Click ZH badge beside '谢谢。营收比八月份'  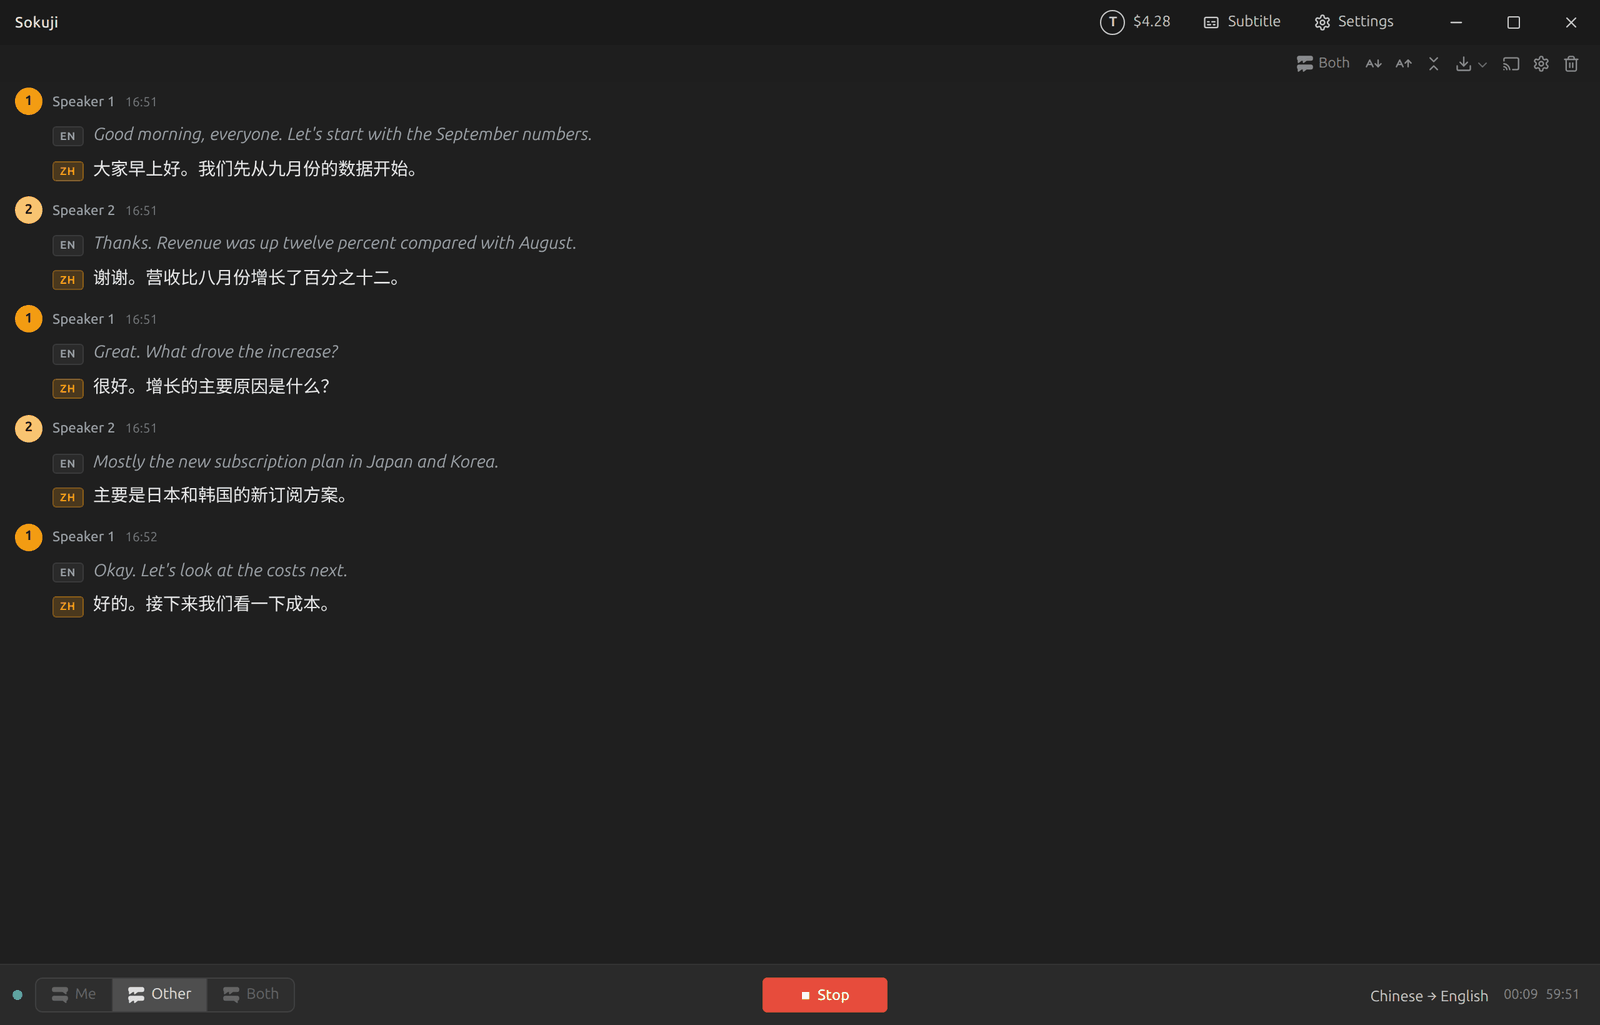pyautogui.click(x=67, y=280)
